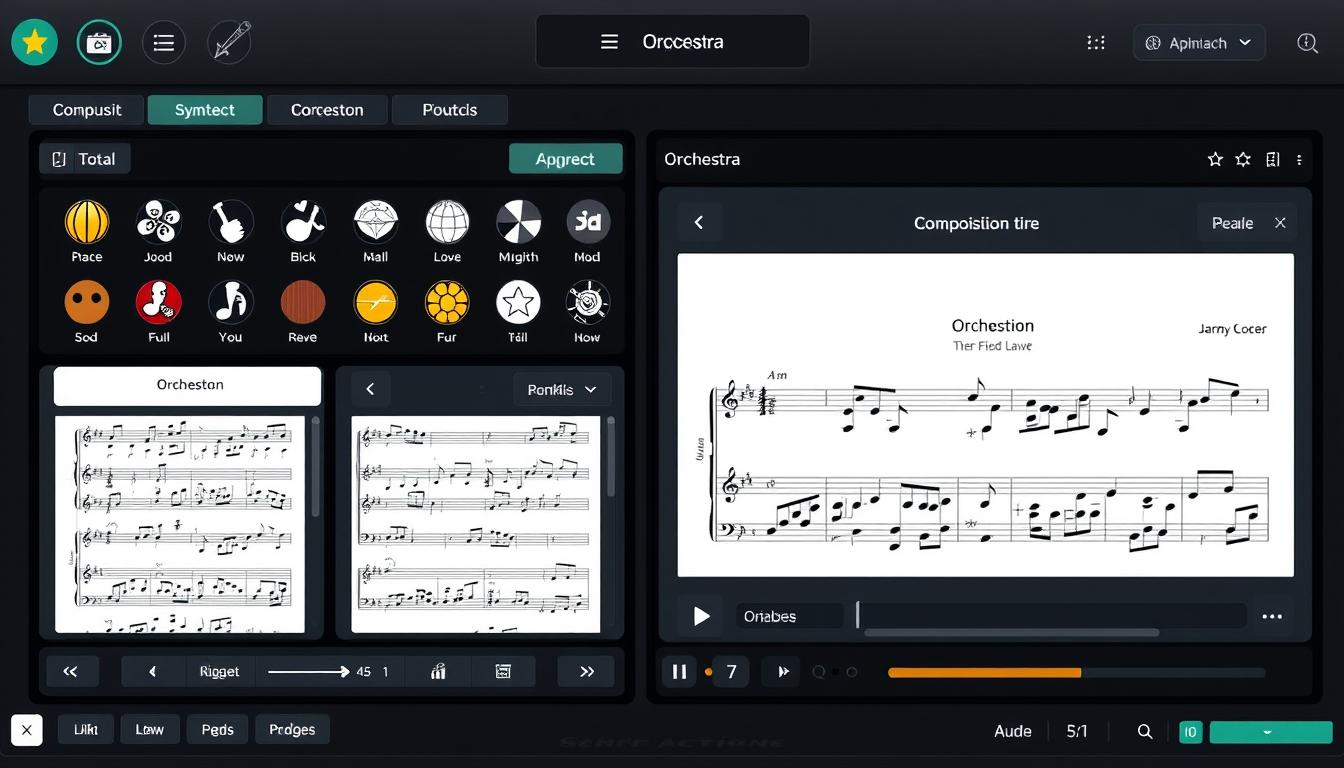Select the Till star instrument icon
The height and width of the screenshot is (768, 1344).
[518, 302]
